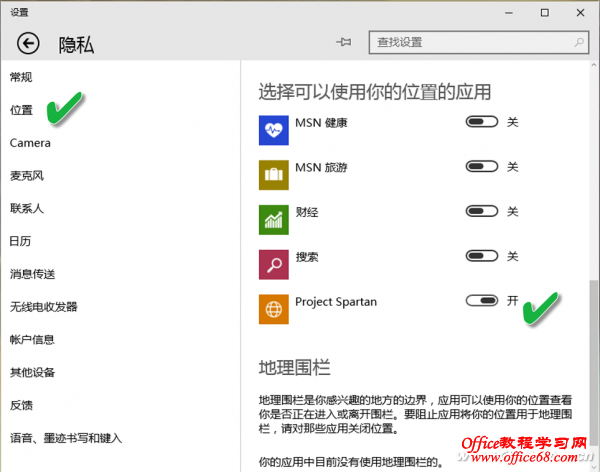Image resolution: width=600 pixels, height=472 pixels.
Task: Click the Project Spartan globe icon
Action: pyautogui.click(x=274, y=309)
